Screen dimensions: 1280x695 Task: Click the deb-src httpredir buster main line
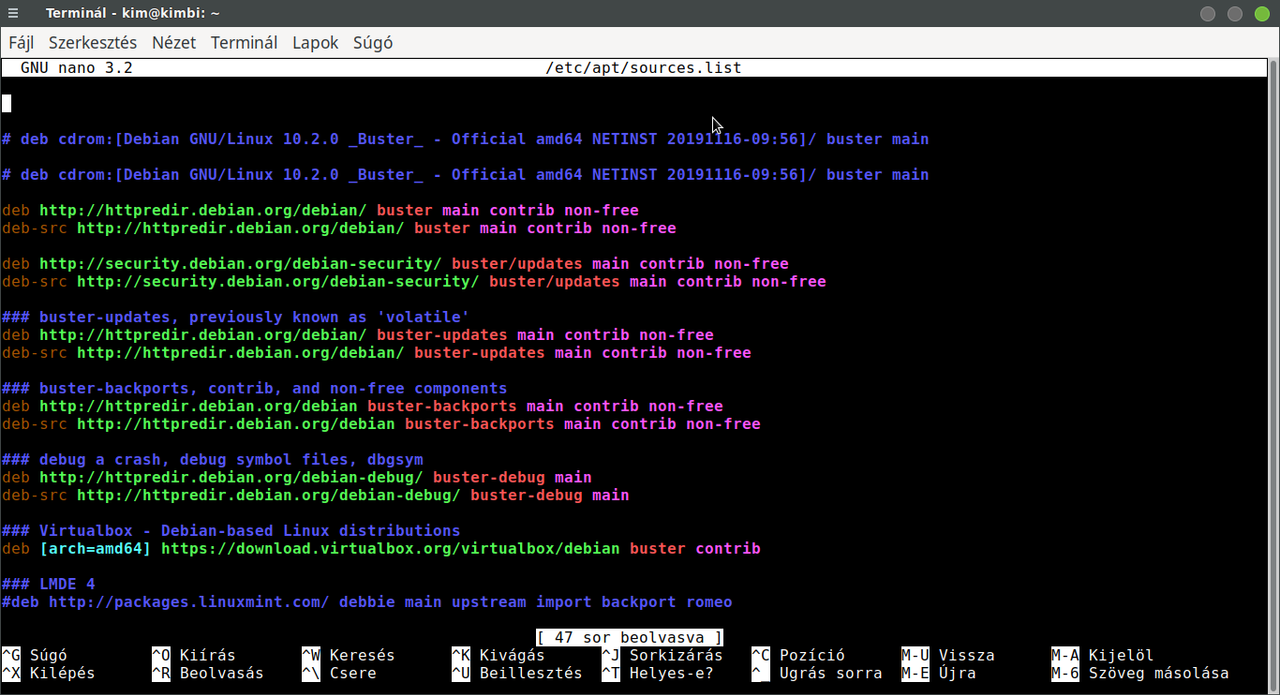tap(339, 228)
